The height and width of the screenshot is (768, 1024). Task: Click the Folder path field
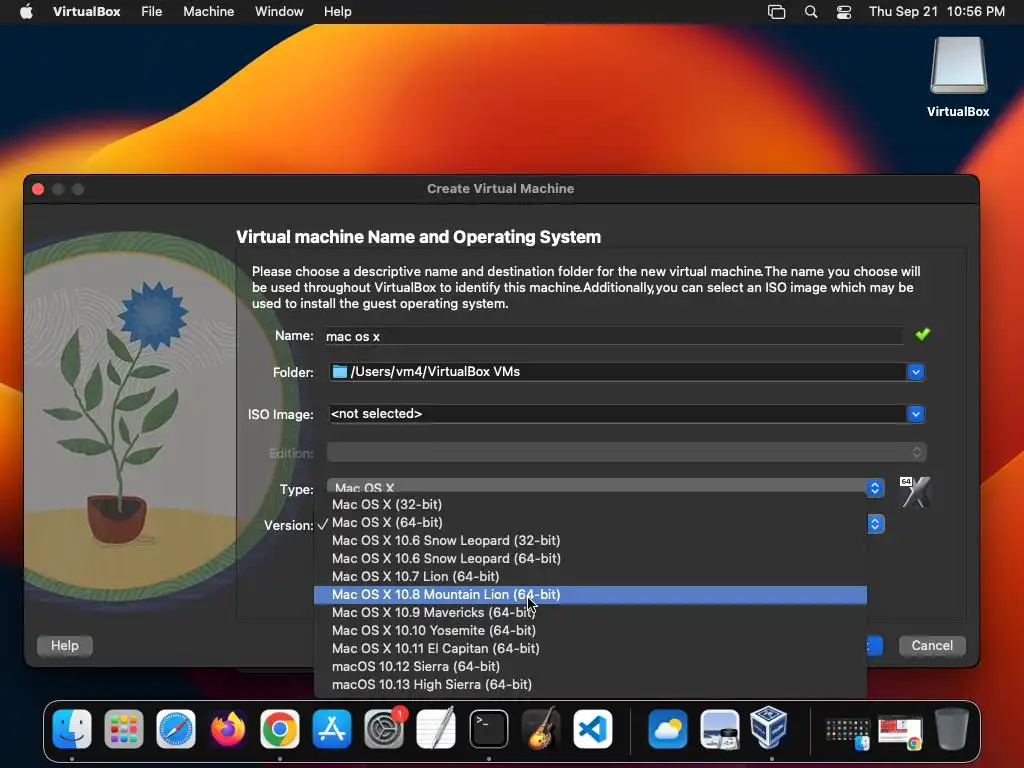coord(618,372)
